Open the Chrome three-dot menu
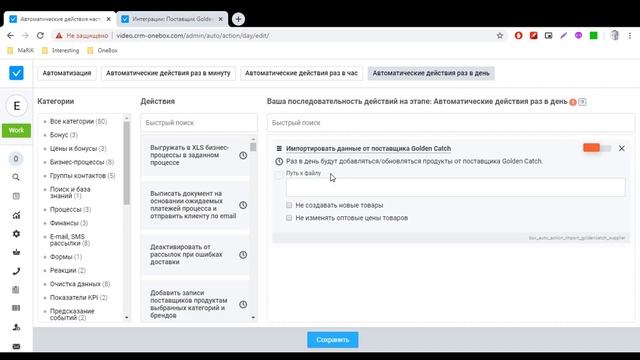Viewport: 640px width, 360px height. pyautogui.click(x=630, y=36)
